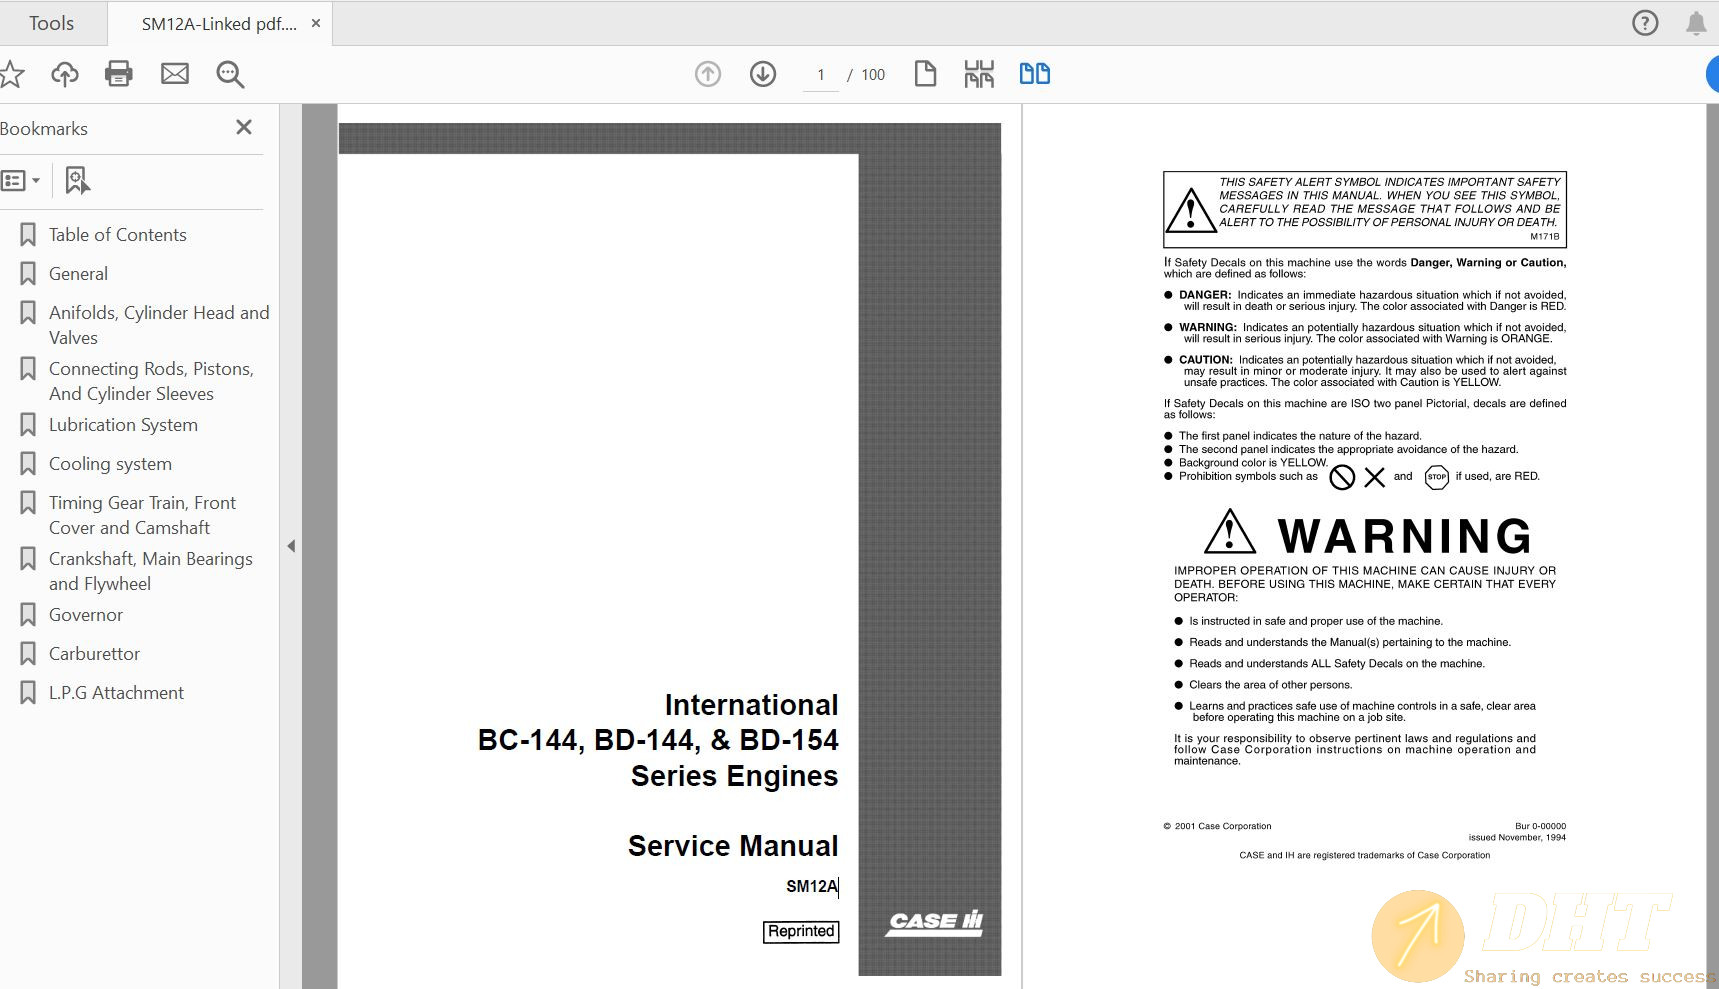Click the page number input field
This screenshot has width=1719, height=989.
[821, 75]
